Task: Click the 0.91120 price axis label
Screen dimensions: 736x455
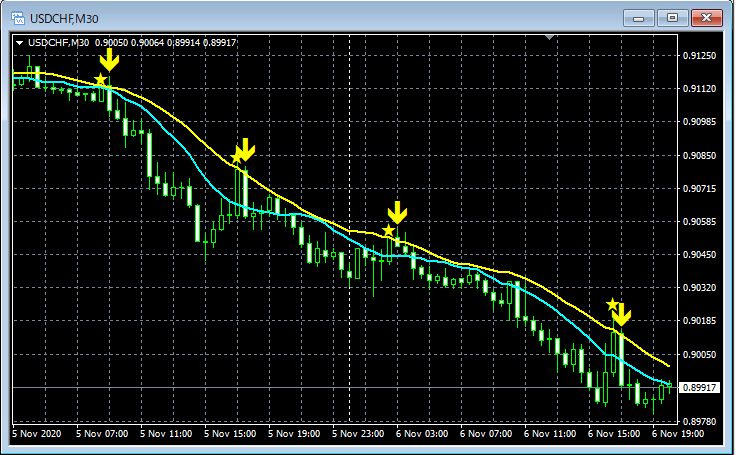Action: (x=699, y=89)
